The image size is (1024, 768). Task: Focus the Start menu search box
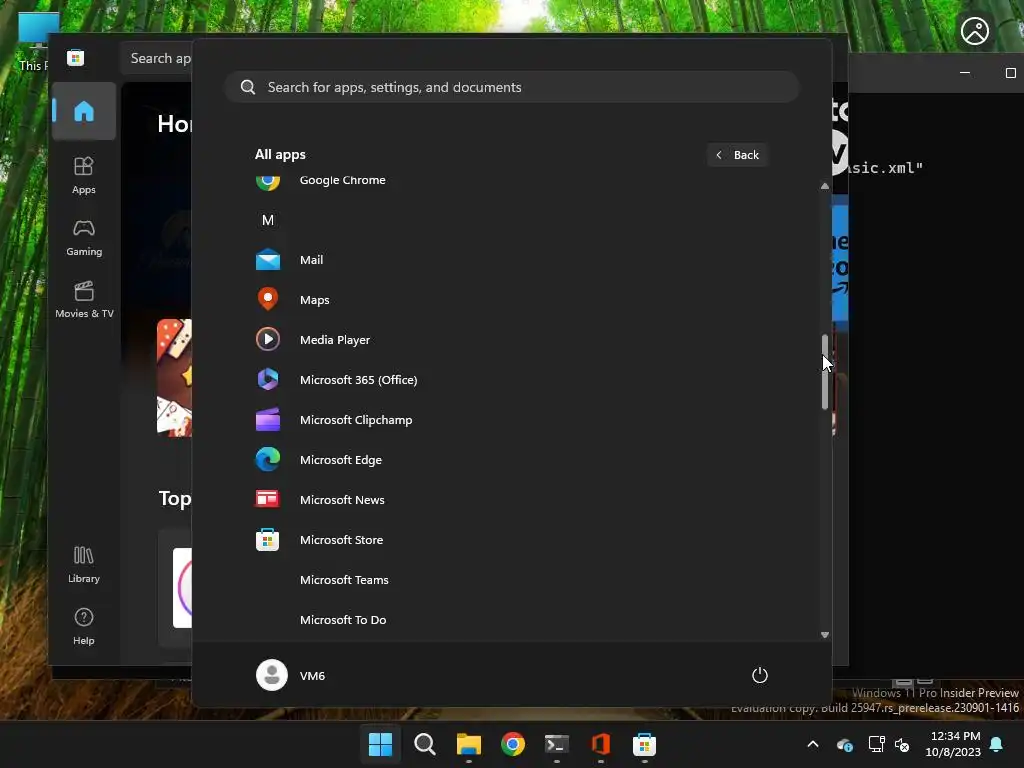coord(513,88)
